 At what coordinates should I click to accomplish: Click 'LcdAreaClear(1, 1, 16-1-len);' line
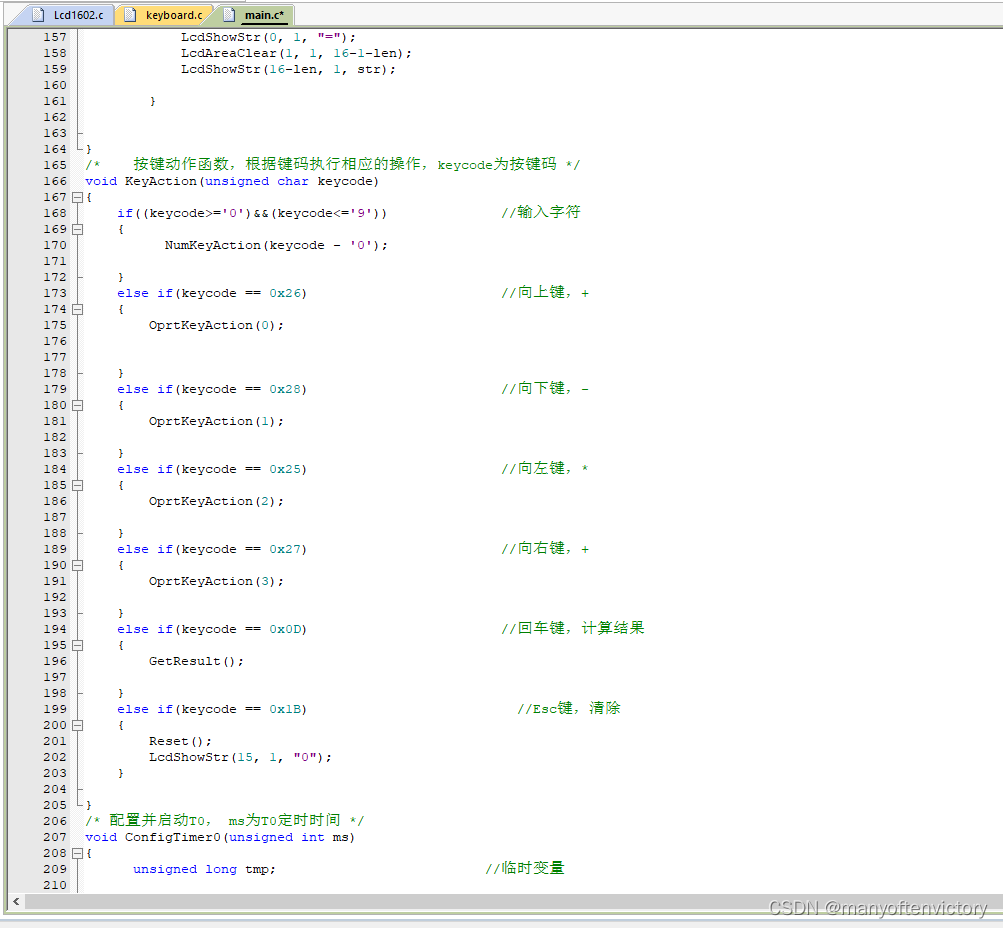[296, 54]
